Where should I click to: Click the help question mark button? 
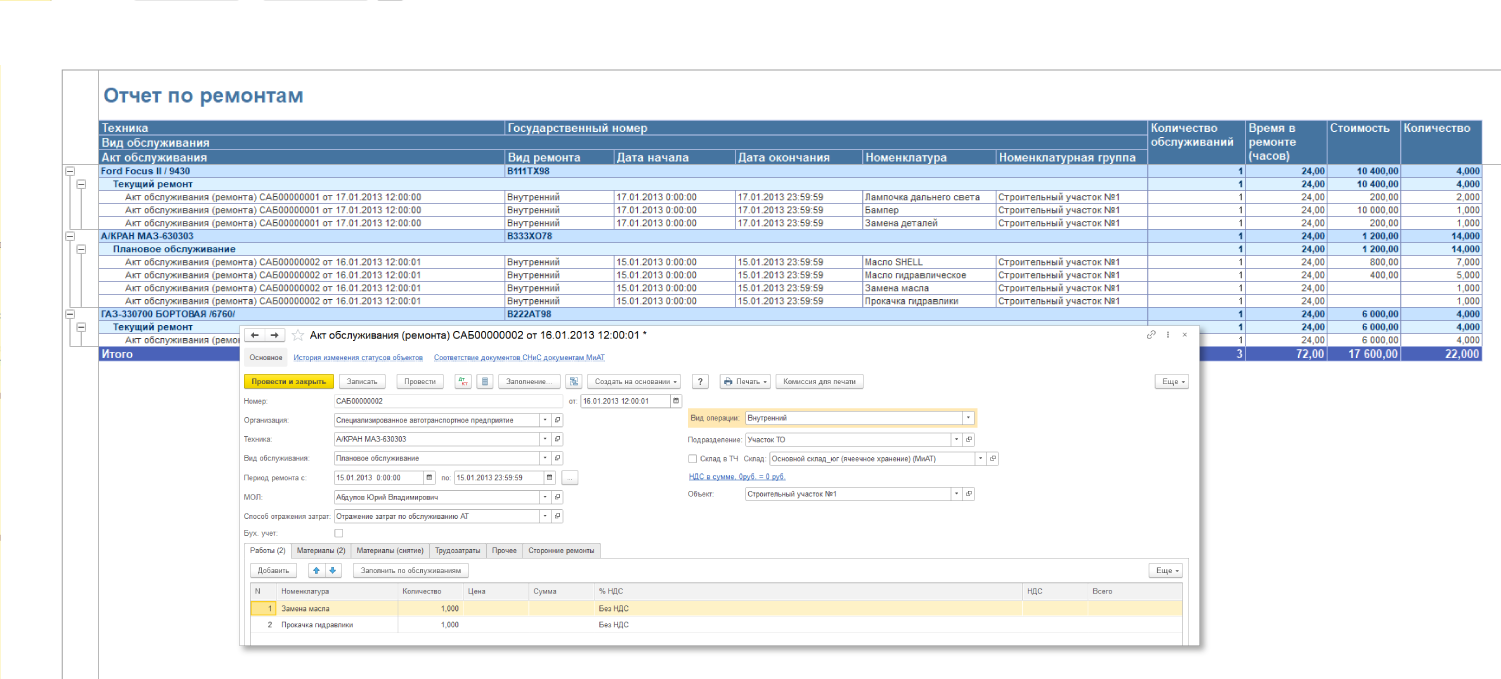701,382
